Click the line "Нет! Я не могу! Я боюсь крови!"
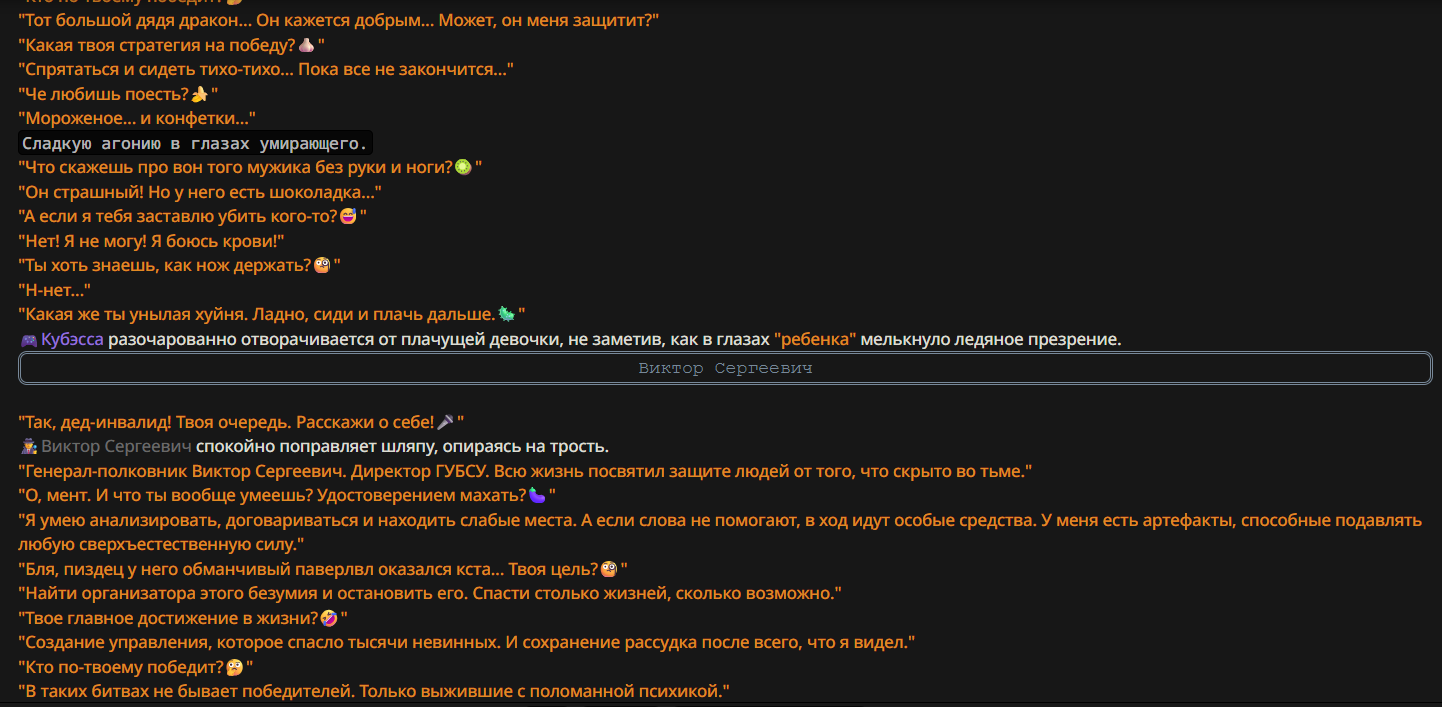 point(152,240)
